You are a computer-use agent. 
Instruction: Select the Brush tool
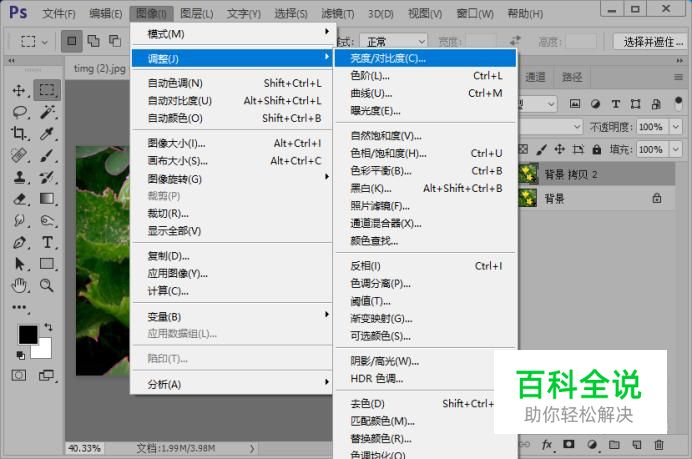tap(47, 155)
